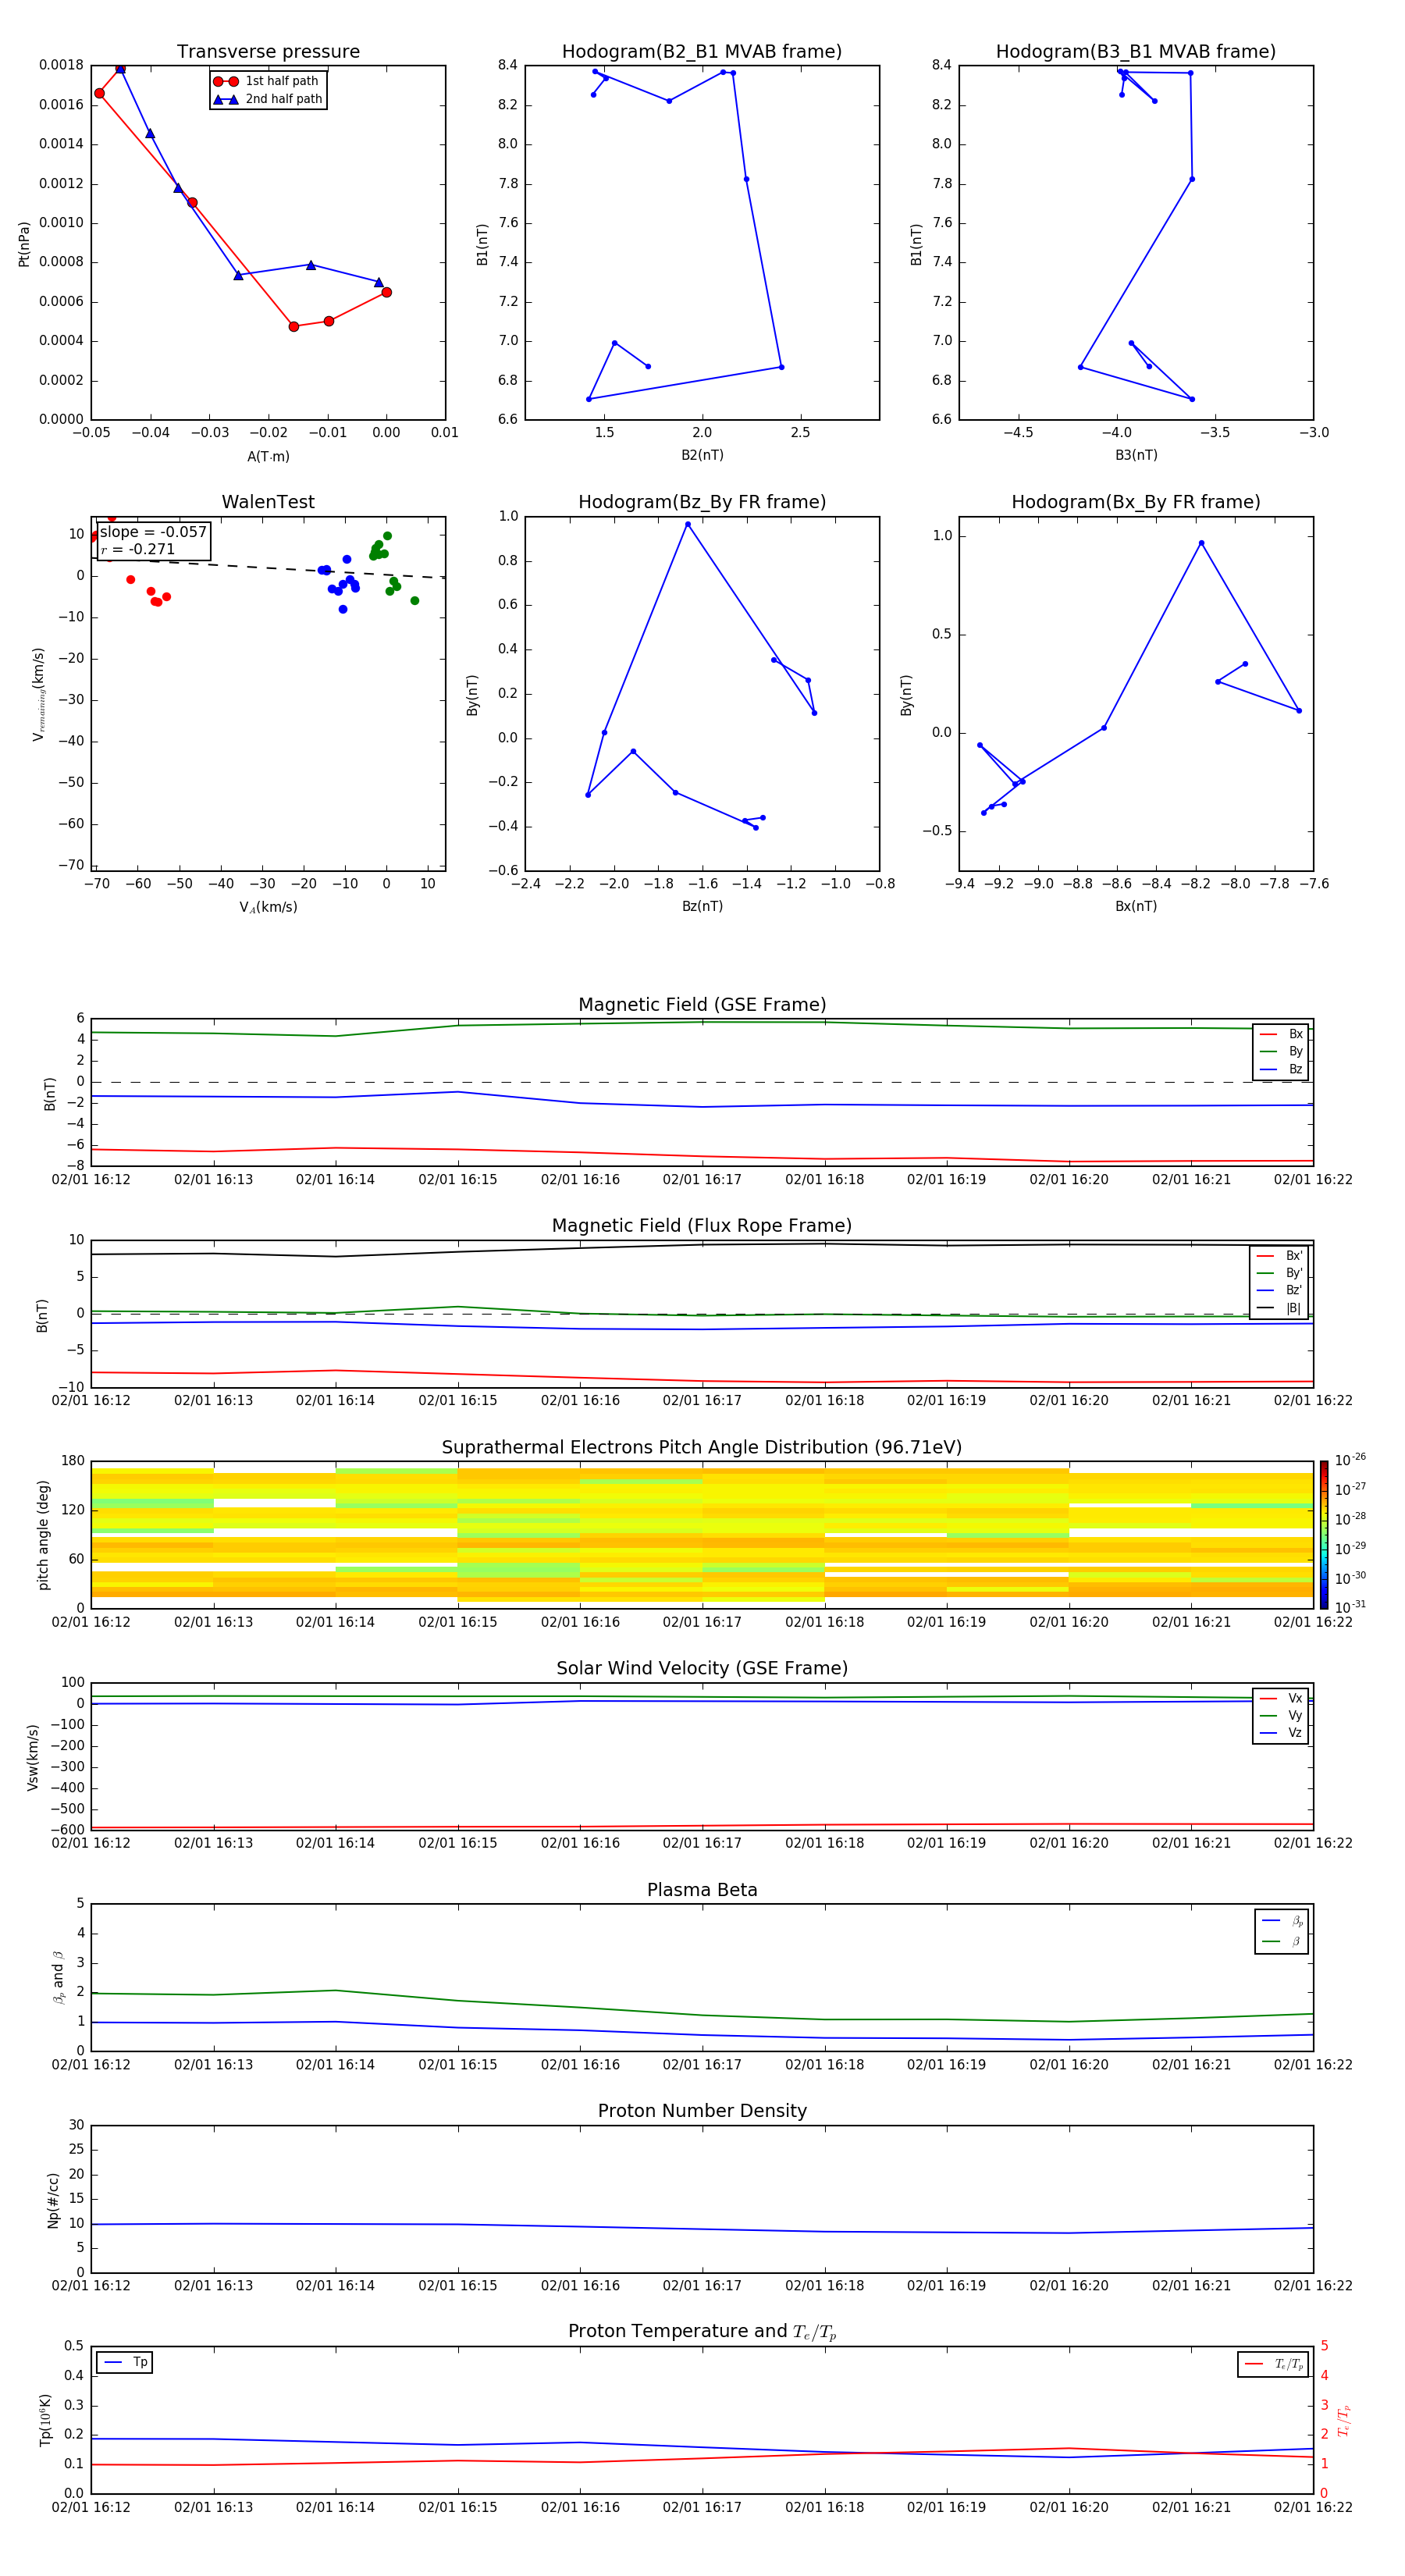Click the 'Np(#/cc)' axis label
Viewport: 1405px width, 2576px height.
(53, 2200)
